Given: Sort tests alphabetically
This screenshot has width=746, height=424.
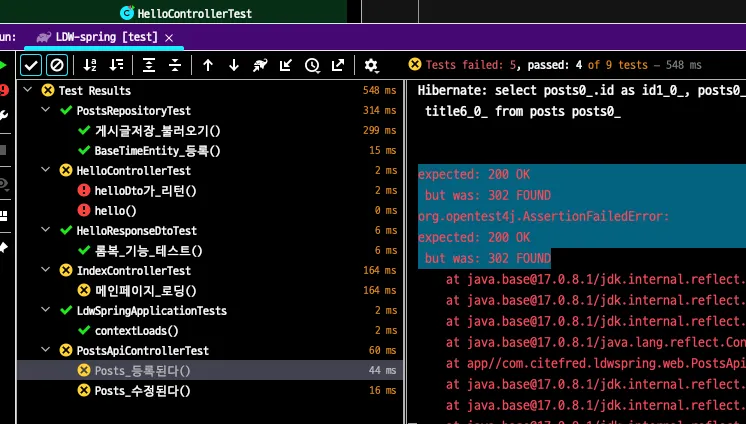Looking at the screenshot, I should (90, 65).
